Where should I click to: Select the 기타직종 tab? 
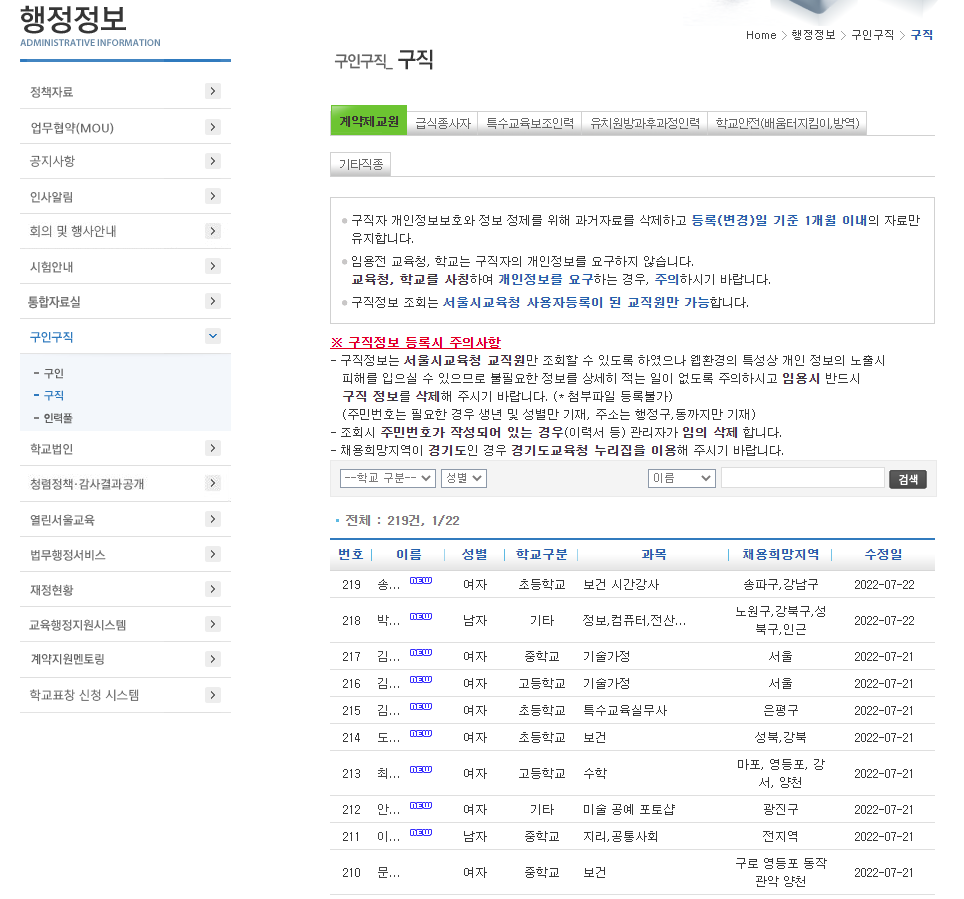360,163
